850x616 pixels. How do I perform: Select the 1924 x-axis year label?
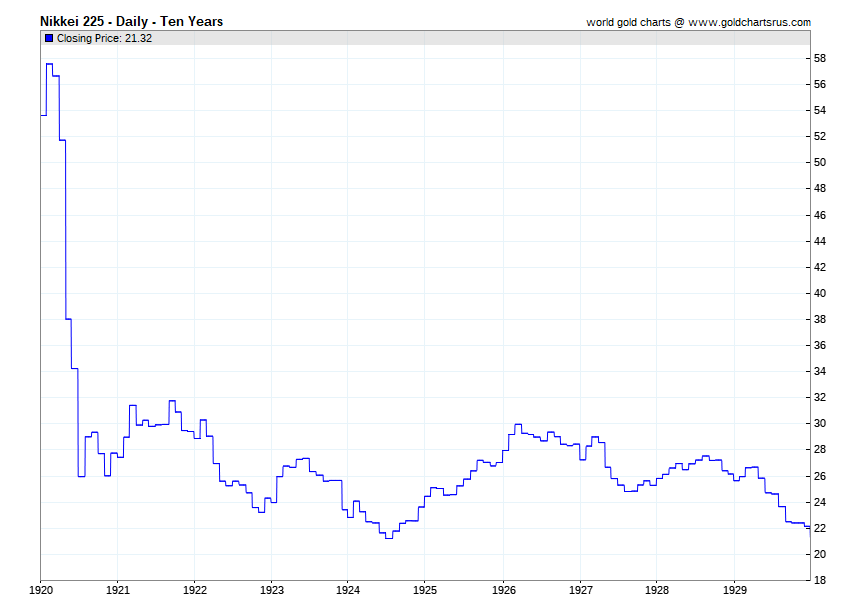(347, 590)
